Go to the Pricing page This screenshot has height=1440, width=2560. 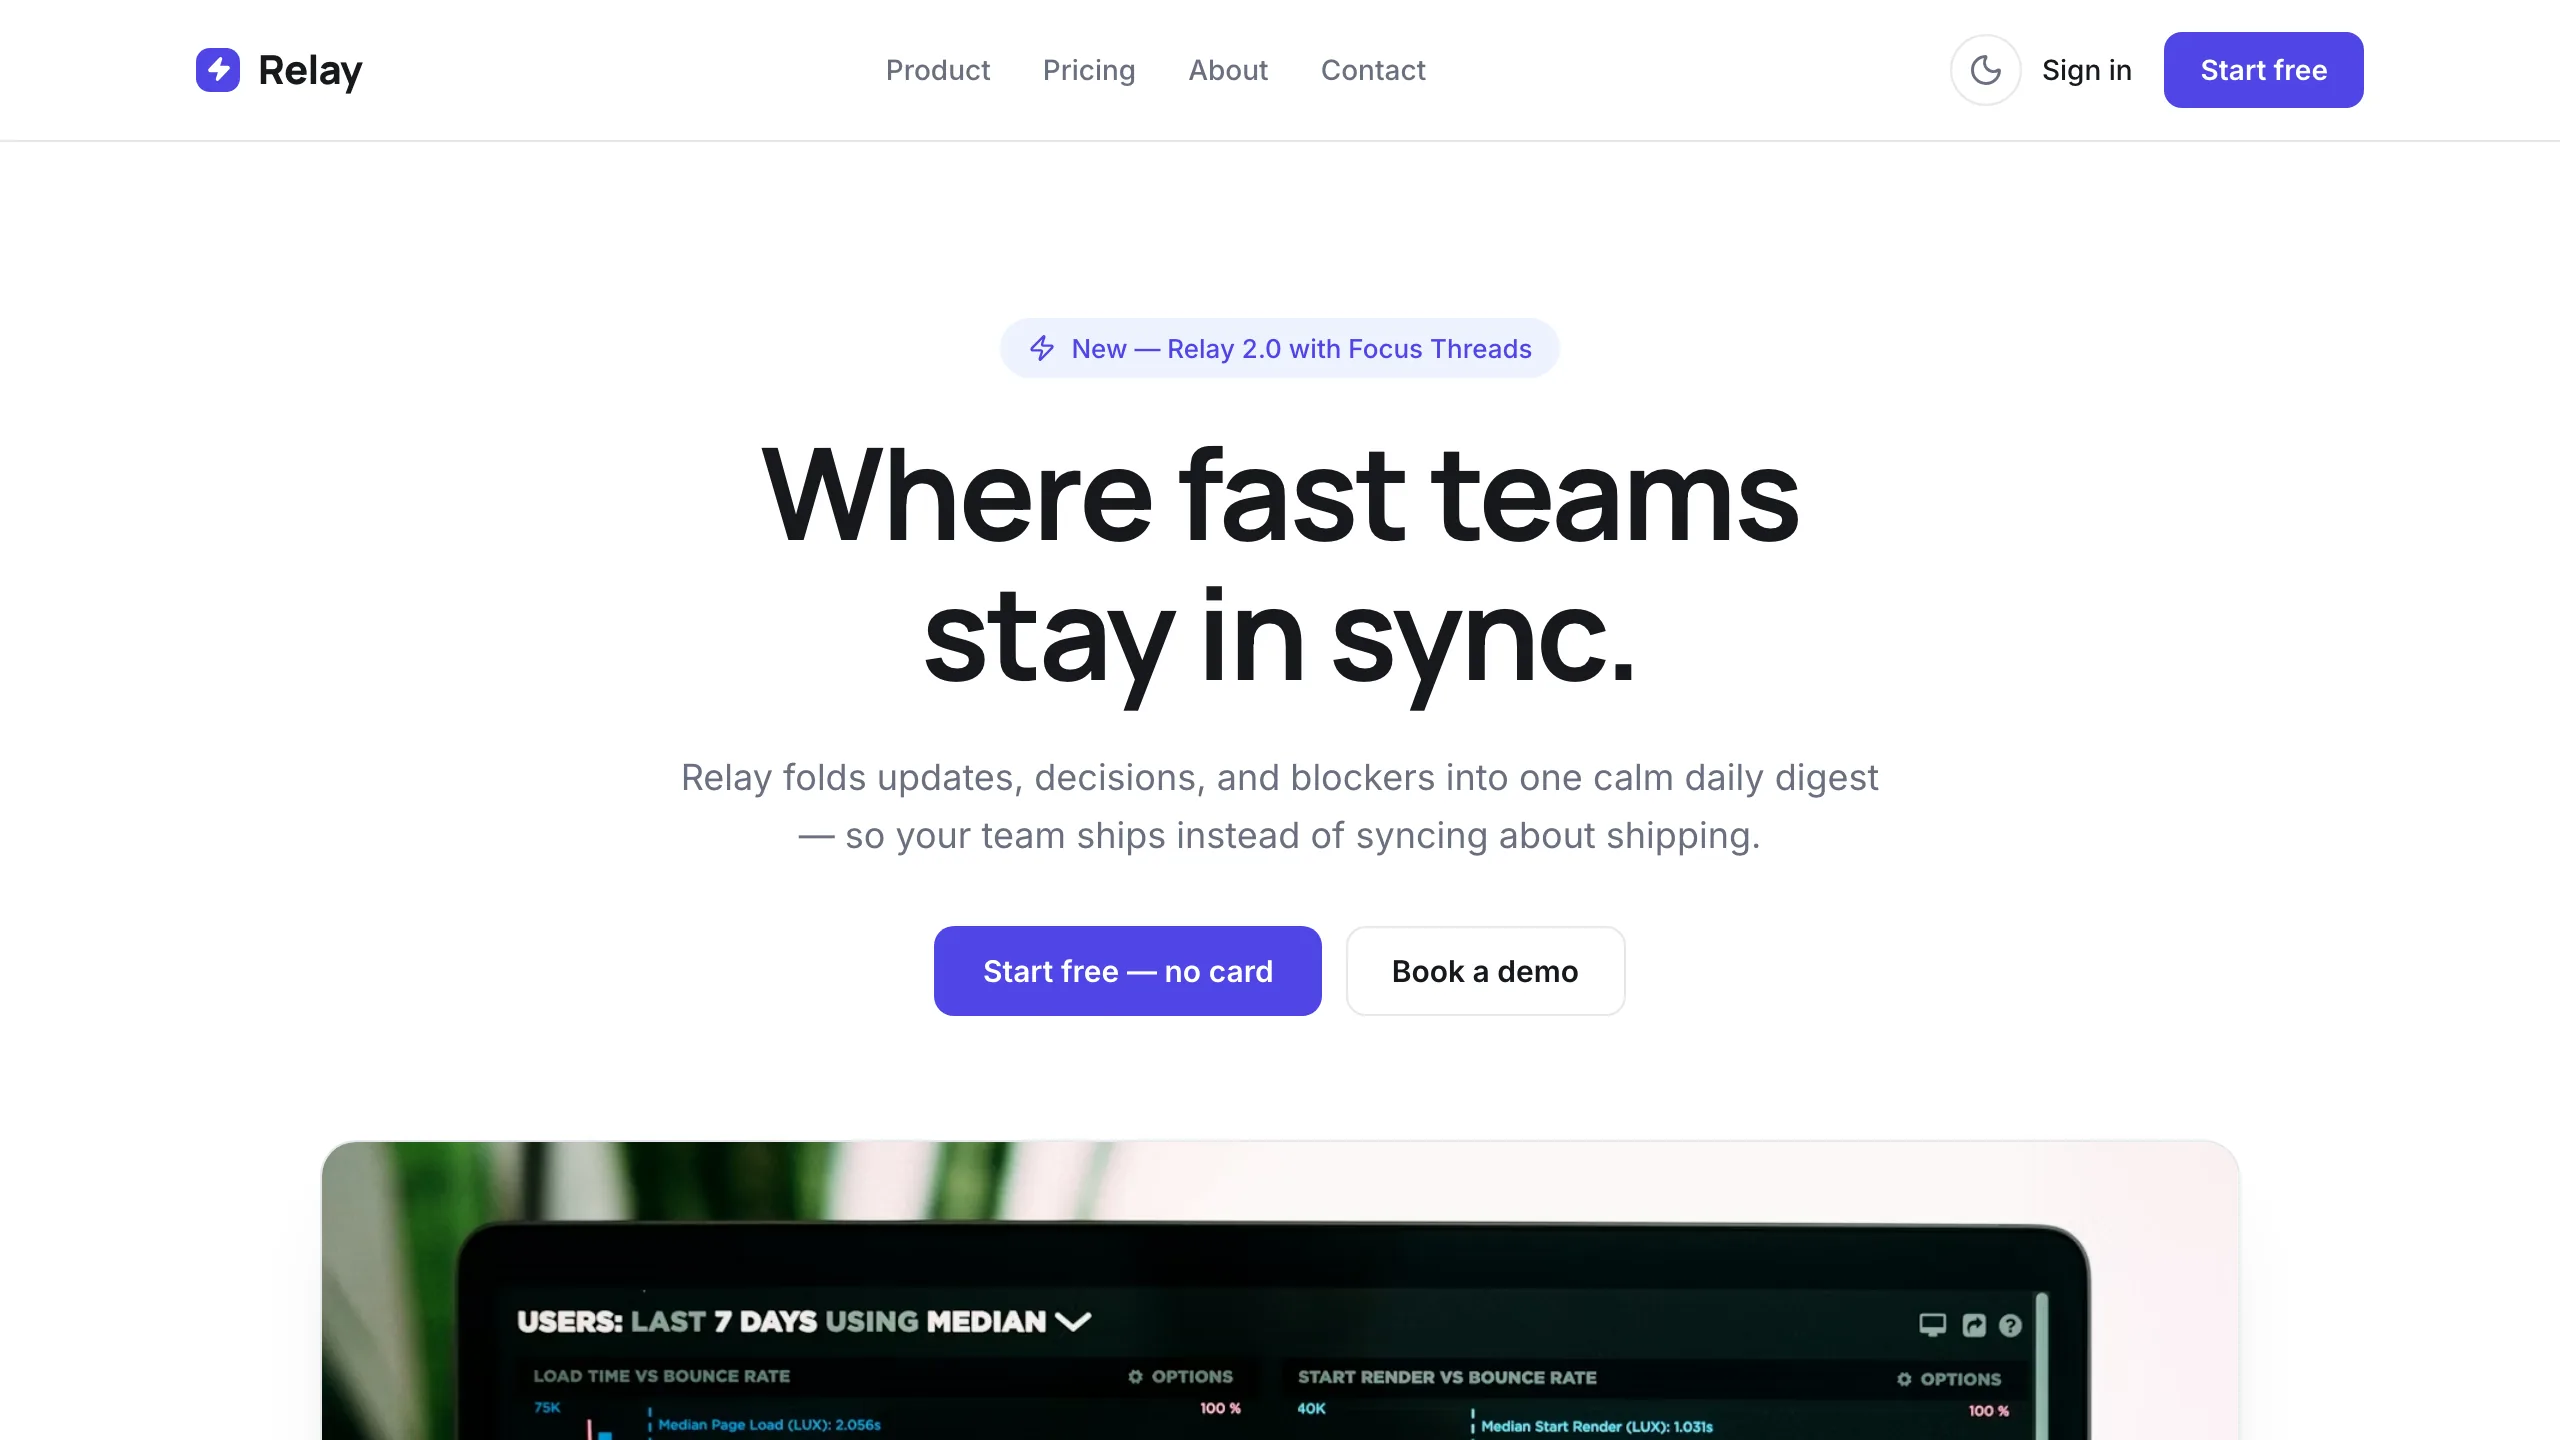click(1089, 70)
